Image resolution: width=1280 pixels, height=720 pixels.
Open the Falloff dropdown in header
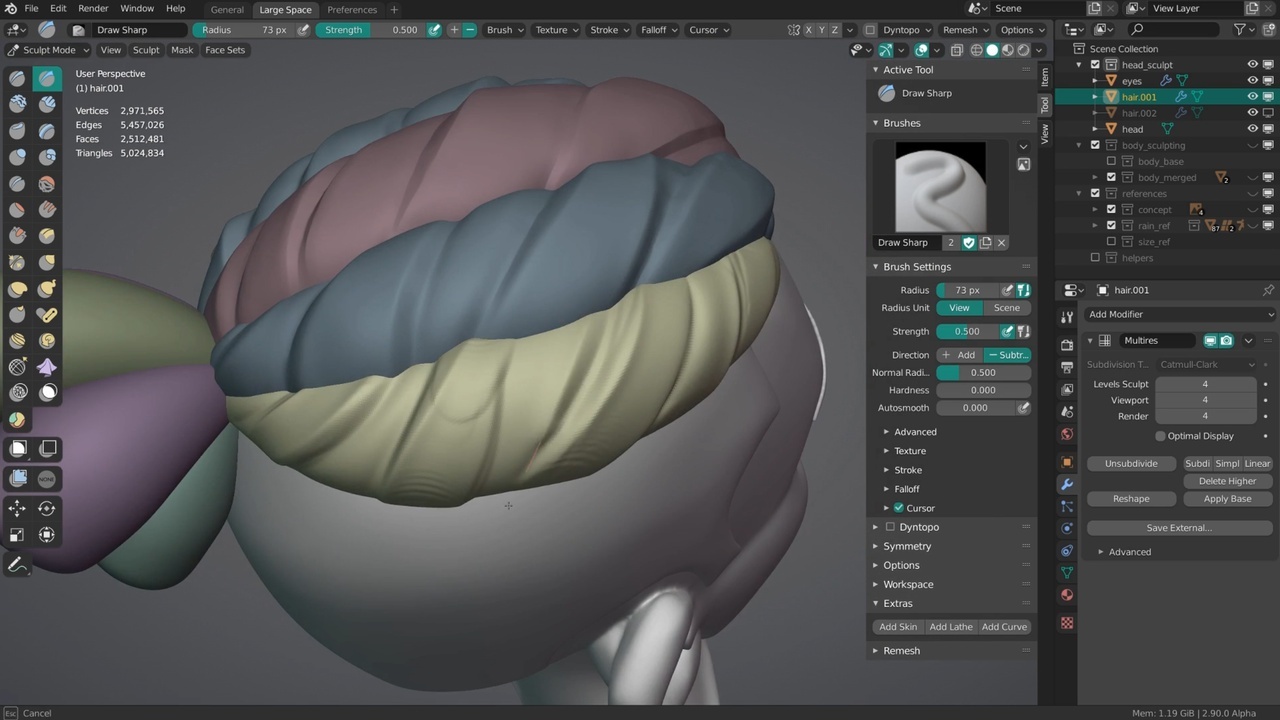(659, 30)
